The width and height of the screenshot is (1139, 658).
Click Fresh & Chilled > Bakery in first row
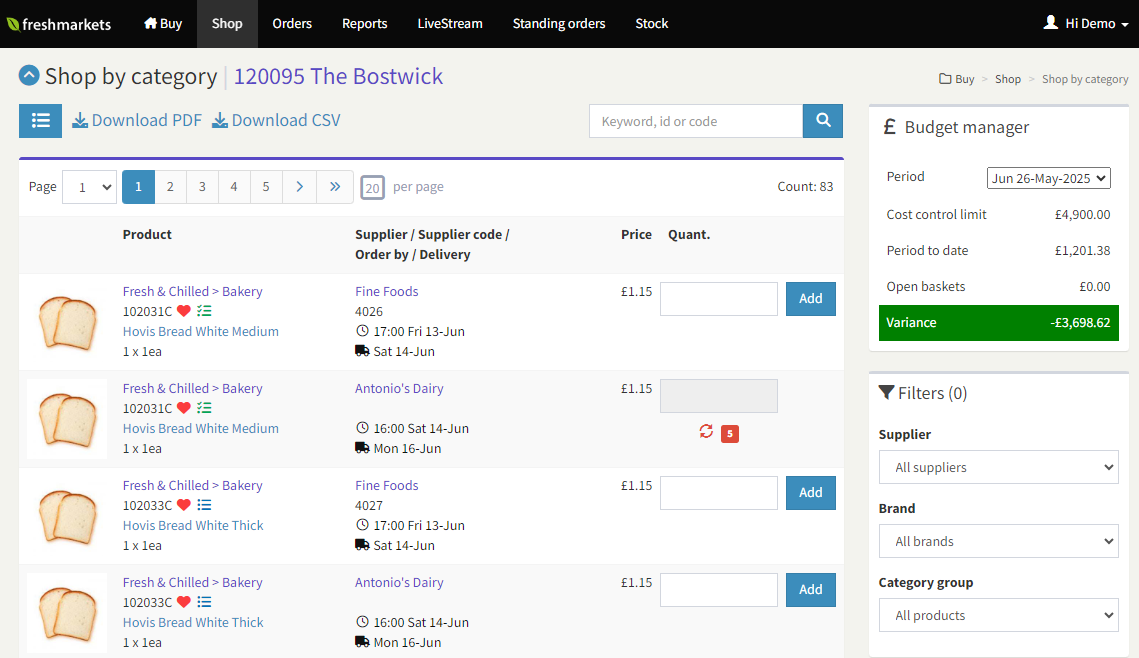point(192,291)
